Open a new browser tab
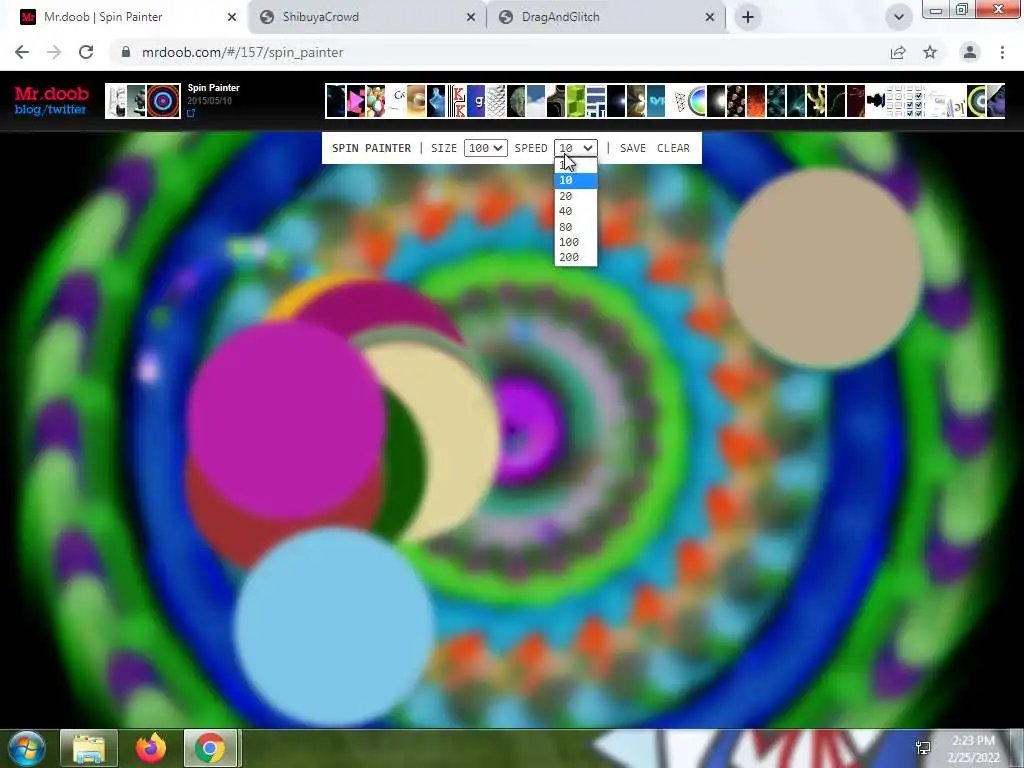 (x=748, y=17)
